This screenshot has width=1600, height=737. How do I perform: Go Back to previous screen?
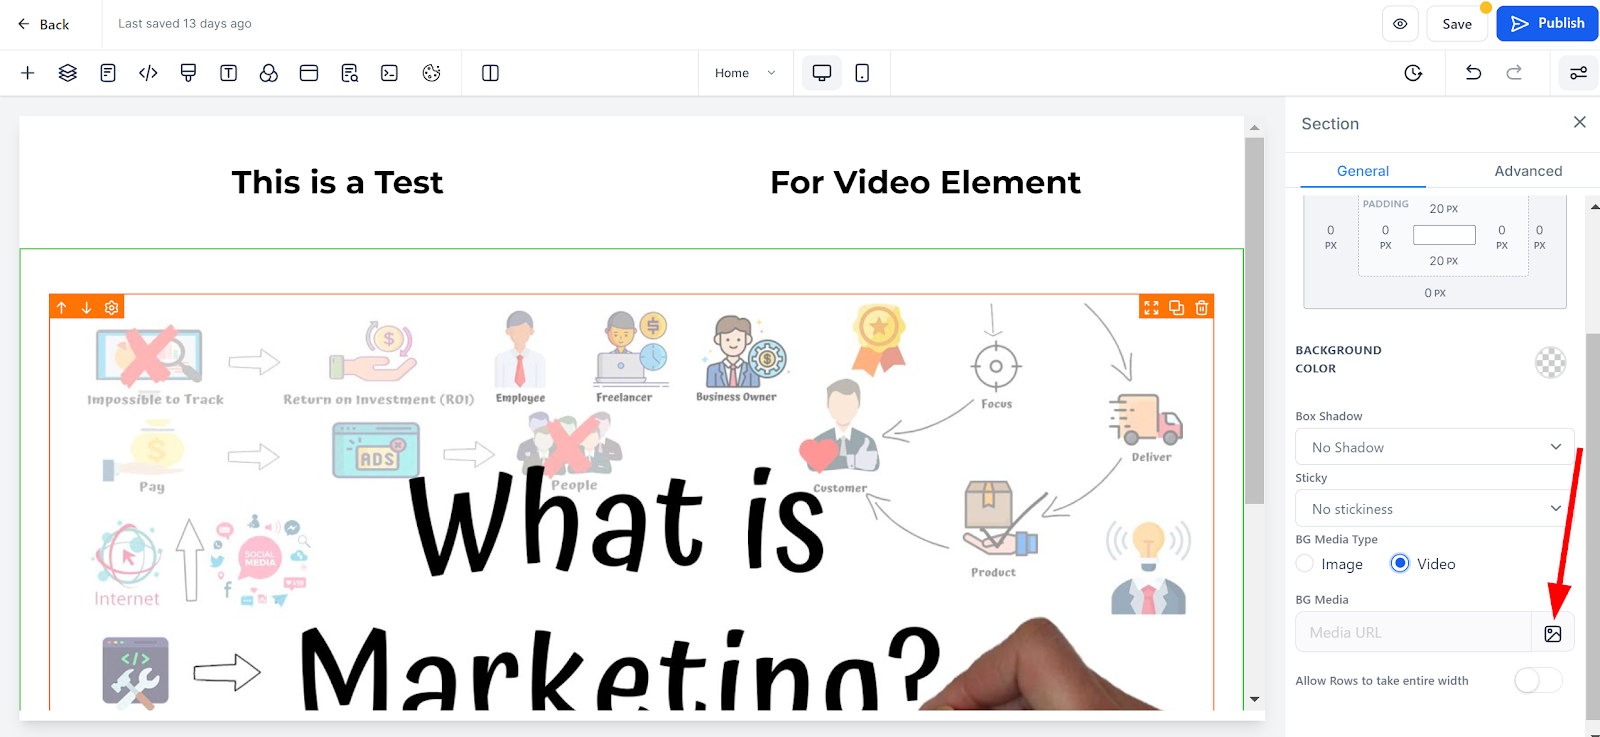coord(43,24)
